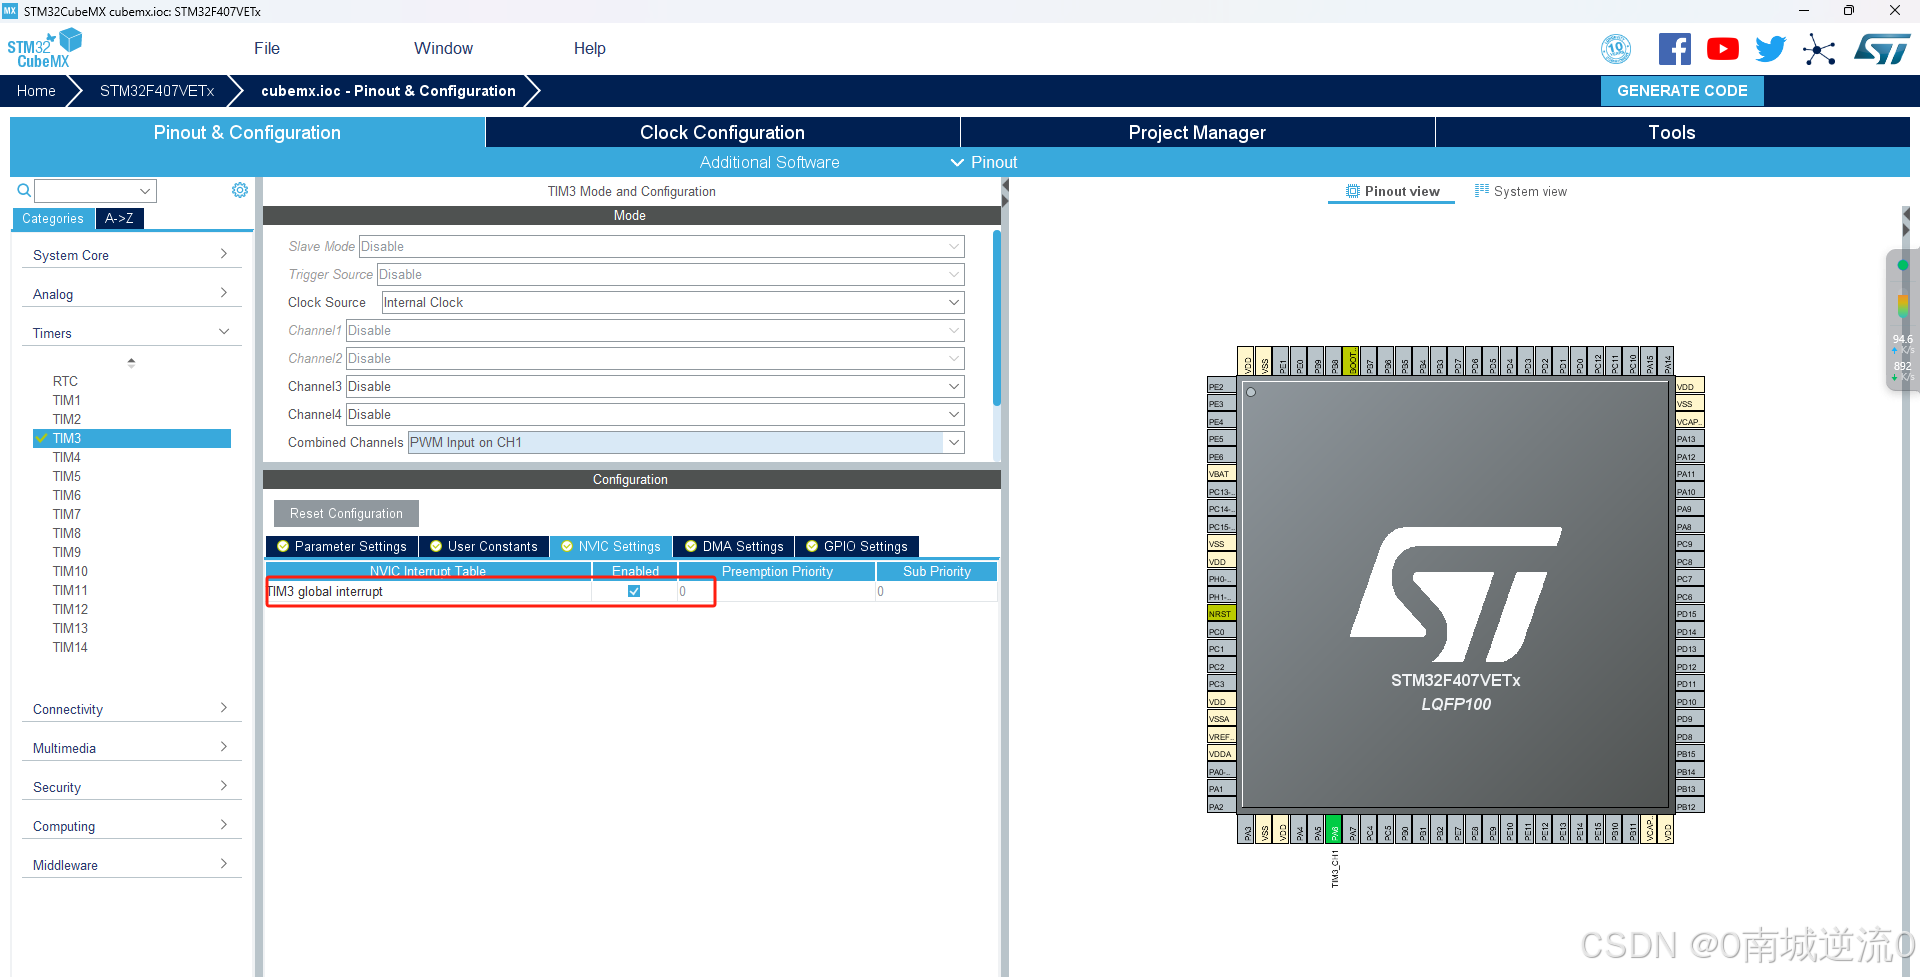This screenshot has height=977, width=1920.
Task: Open the Parameter Settings tab
Action: pos(341,546)
